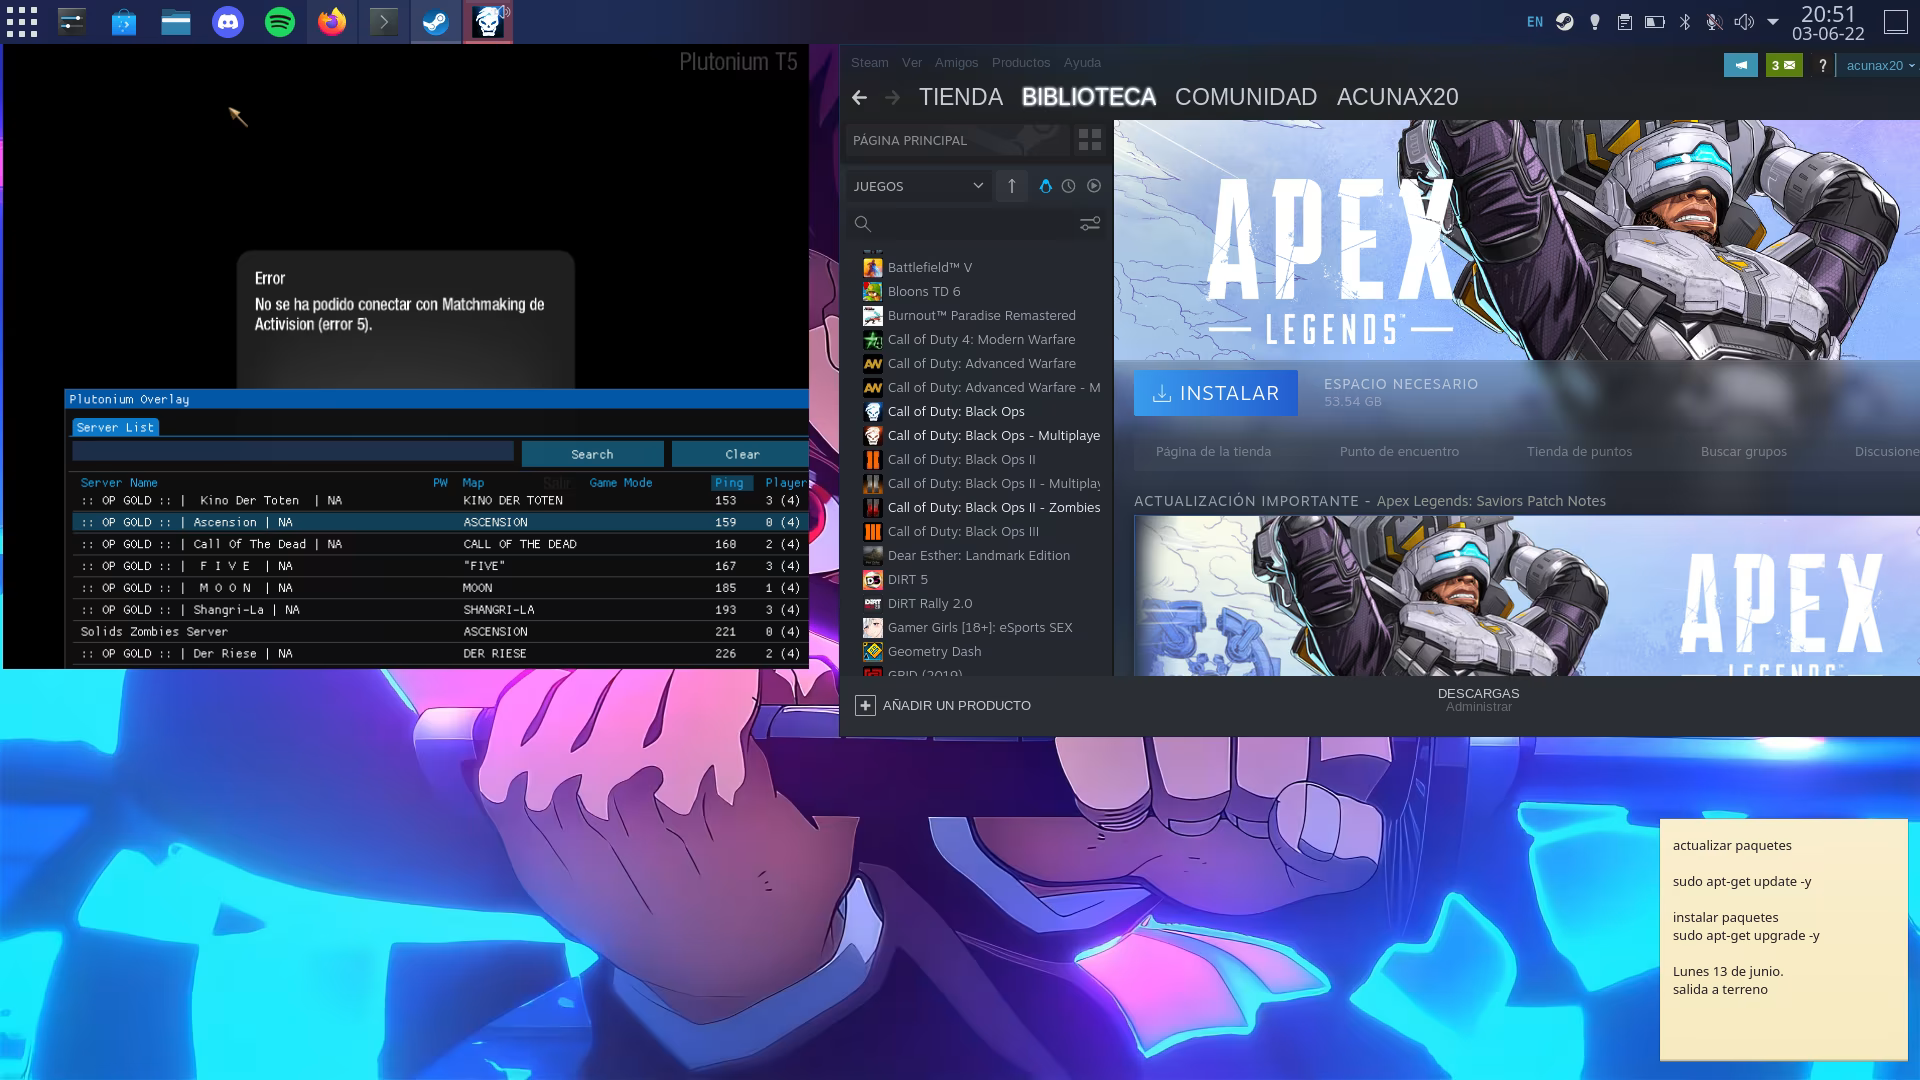This screenshot has width=1920, height=1080.
Task: Open the software store taskbar icon
Action: pos(124,22)
